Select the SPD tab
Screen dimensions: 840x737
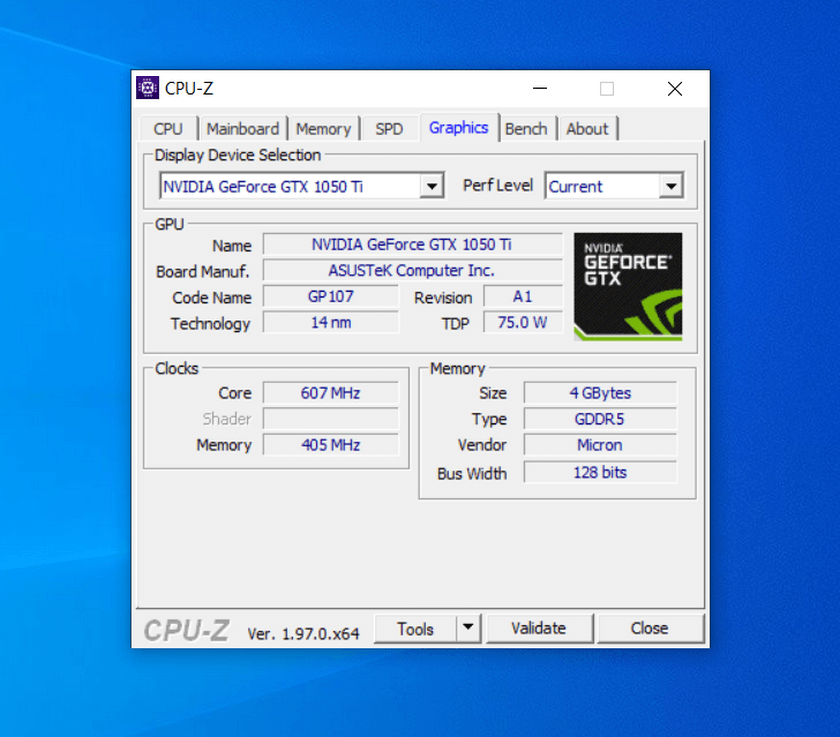[x=389, y=129]
